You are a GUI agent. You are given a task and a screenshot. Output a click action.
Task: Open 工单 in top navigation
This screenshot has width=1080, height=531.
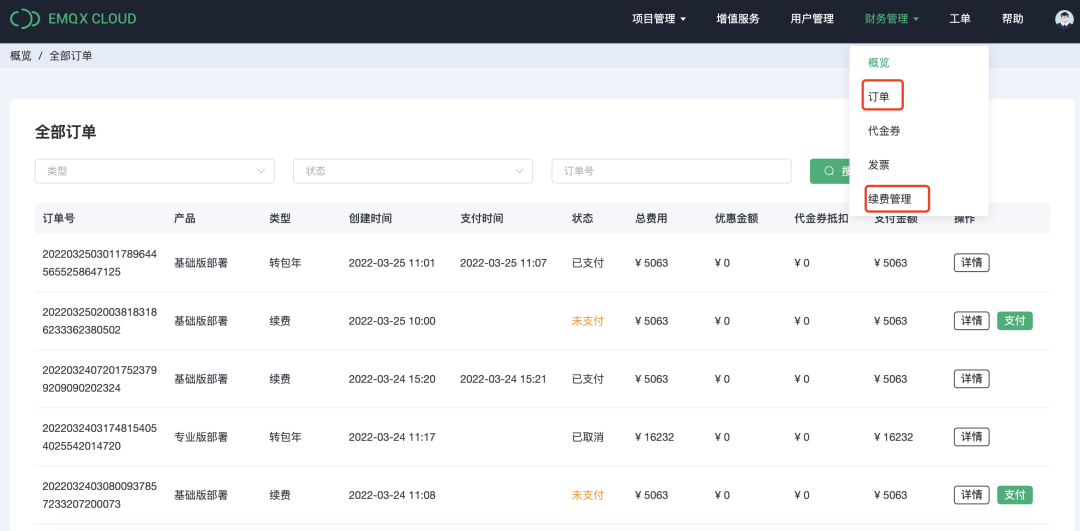coord(959,19)
